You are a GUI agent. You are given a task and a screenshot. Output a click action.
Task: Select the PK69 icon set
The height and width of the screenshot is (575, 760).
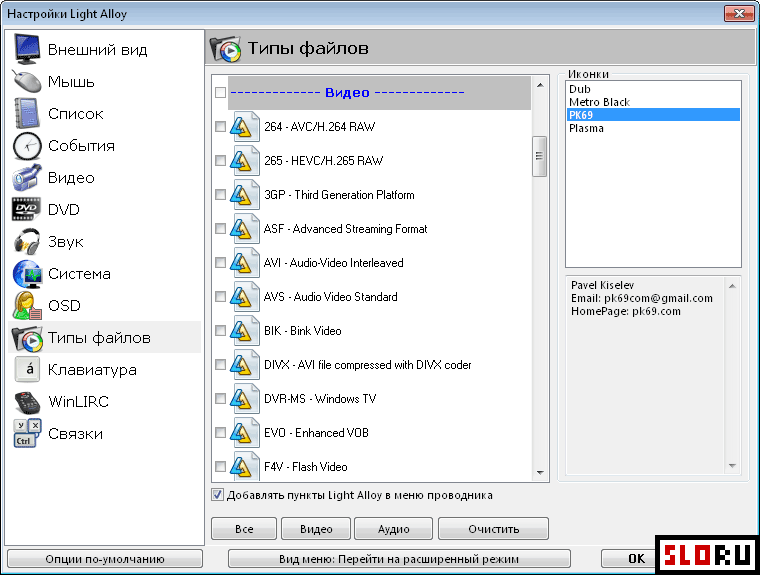[653, 115]
